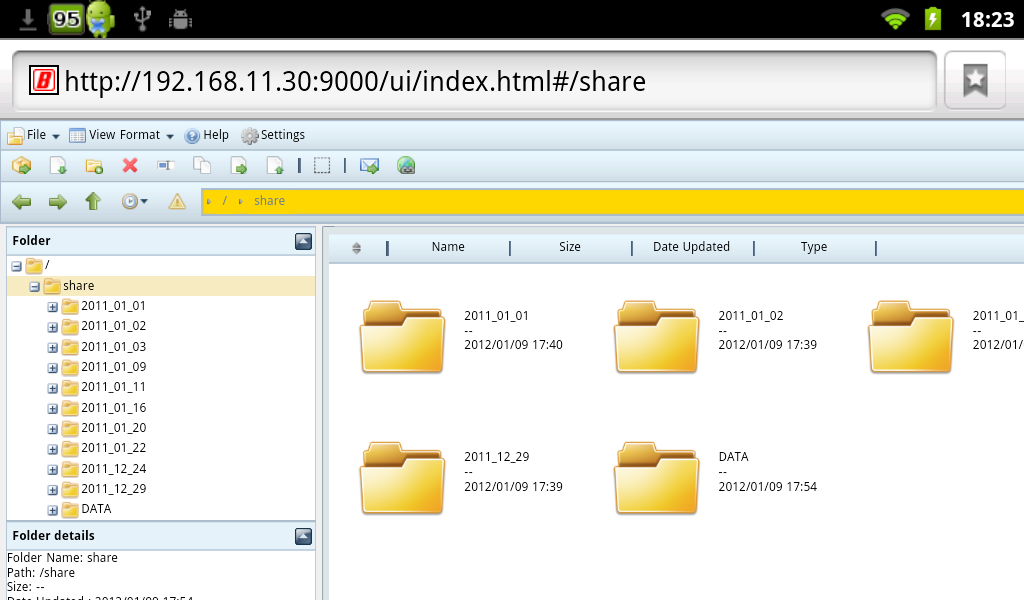Click the rename icon
Screen dimensions: 1024x600
pos(166,166)
